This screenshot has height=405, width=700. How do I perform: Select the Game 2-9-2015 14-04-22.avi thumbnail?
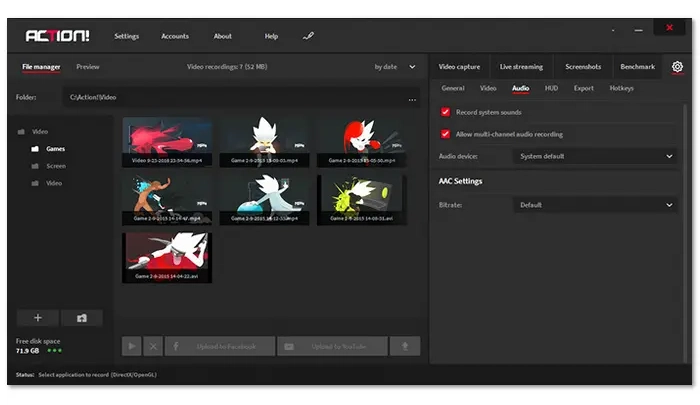coord(167,257)
